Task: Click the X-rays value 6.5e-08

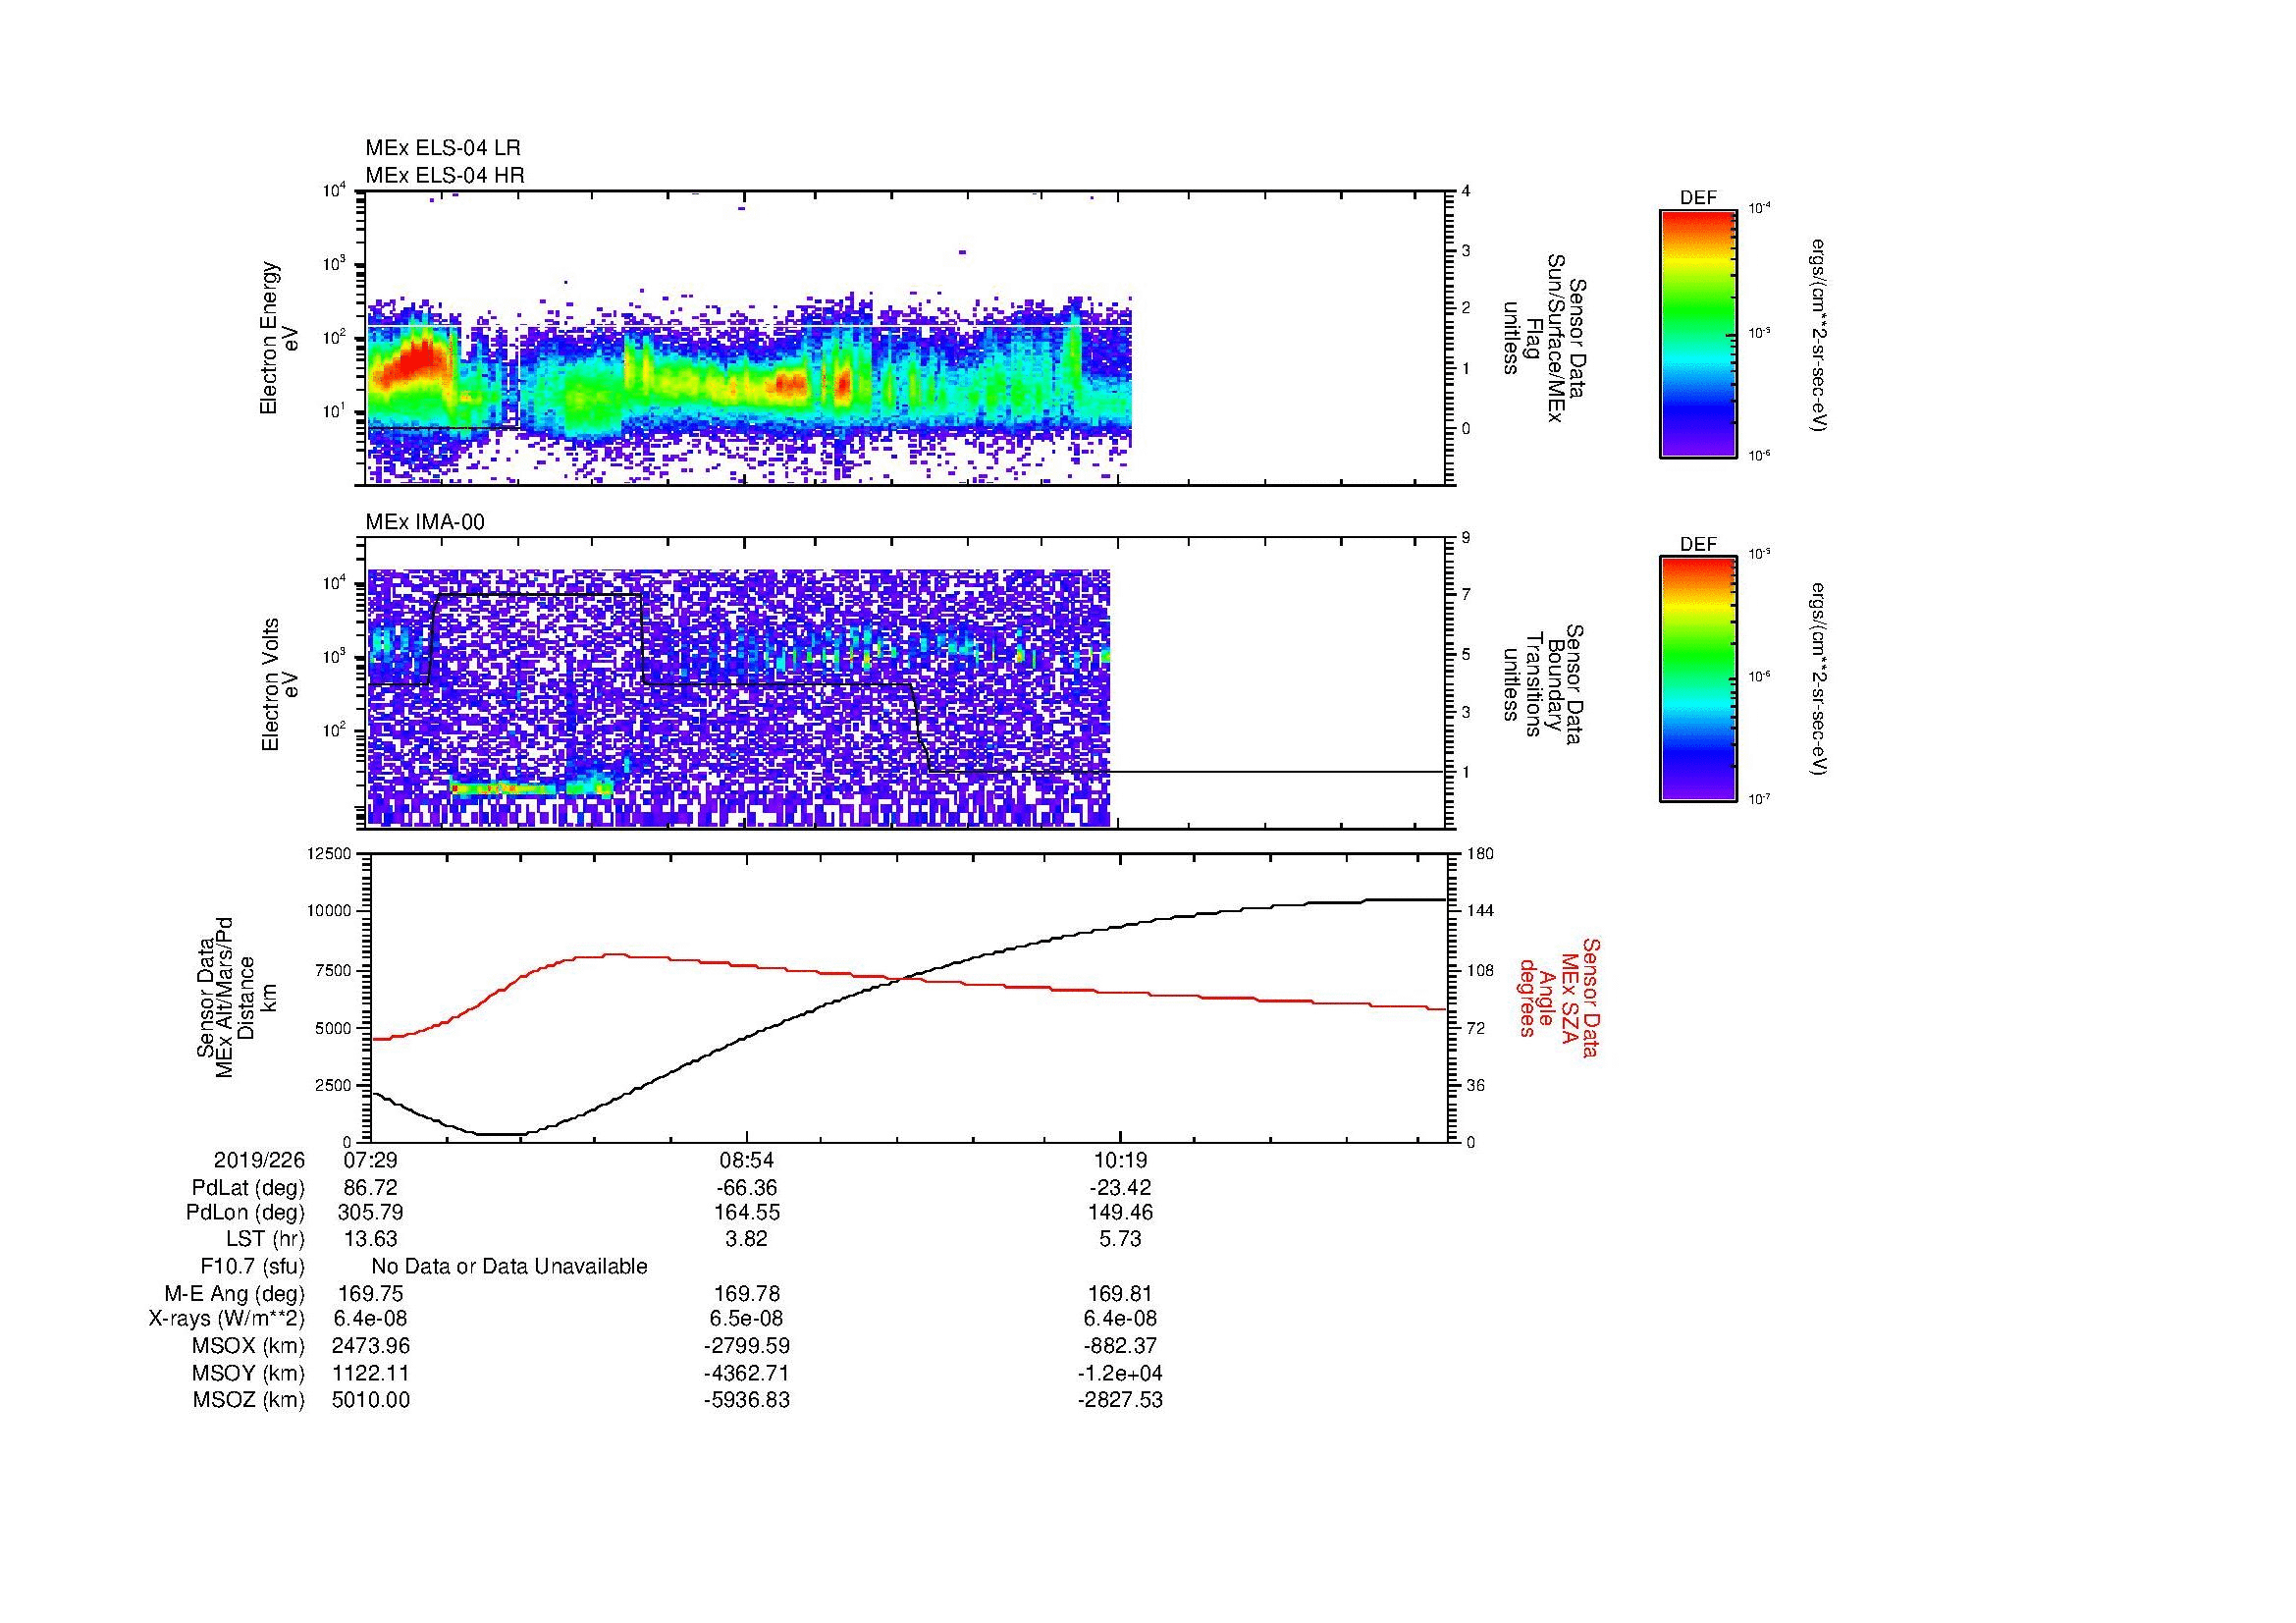Action: coord(746,1320)
